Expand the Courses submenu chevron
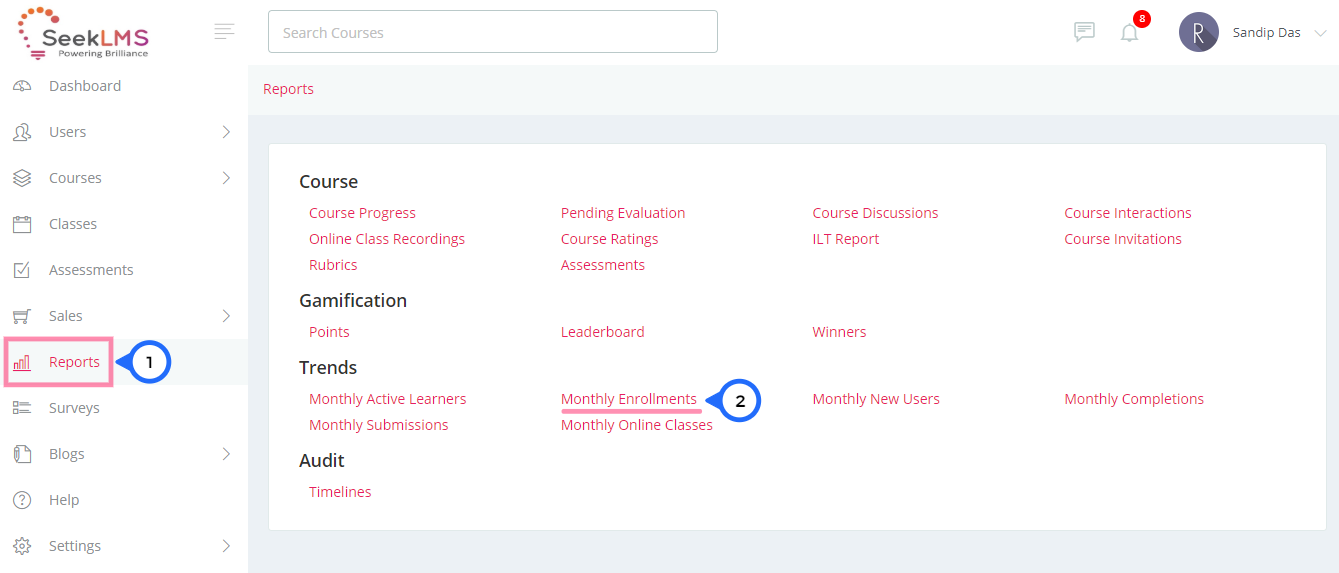 [226, 178]
